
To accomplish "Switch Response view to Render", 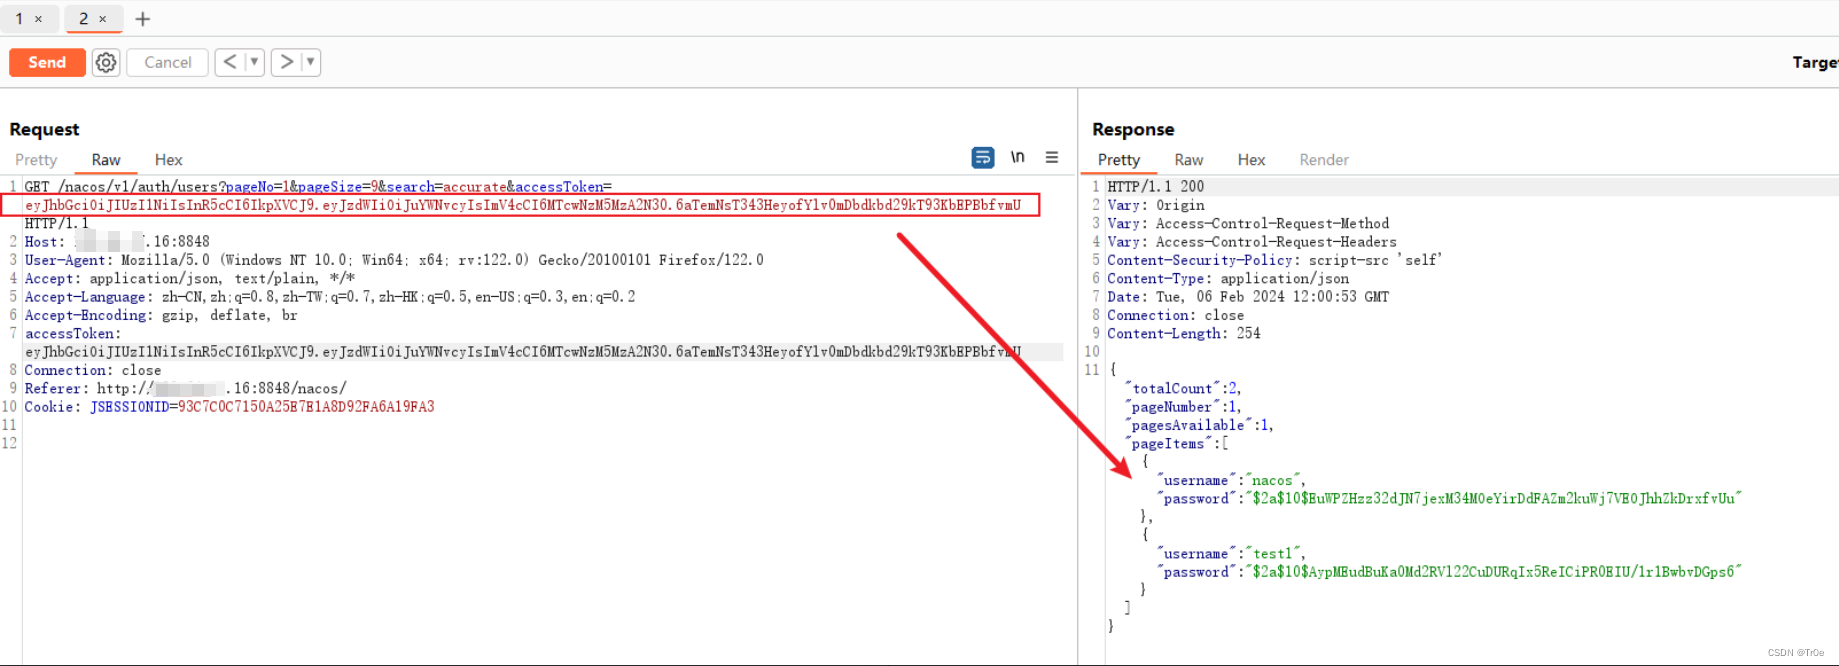I will click(1324, 160).
